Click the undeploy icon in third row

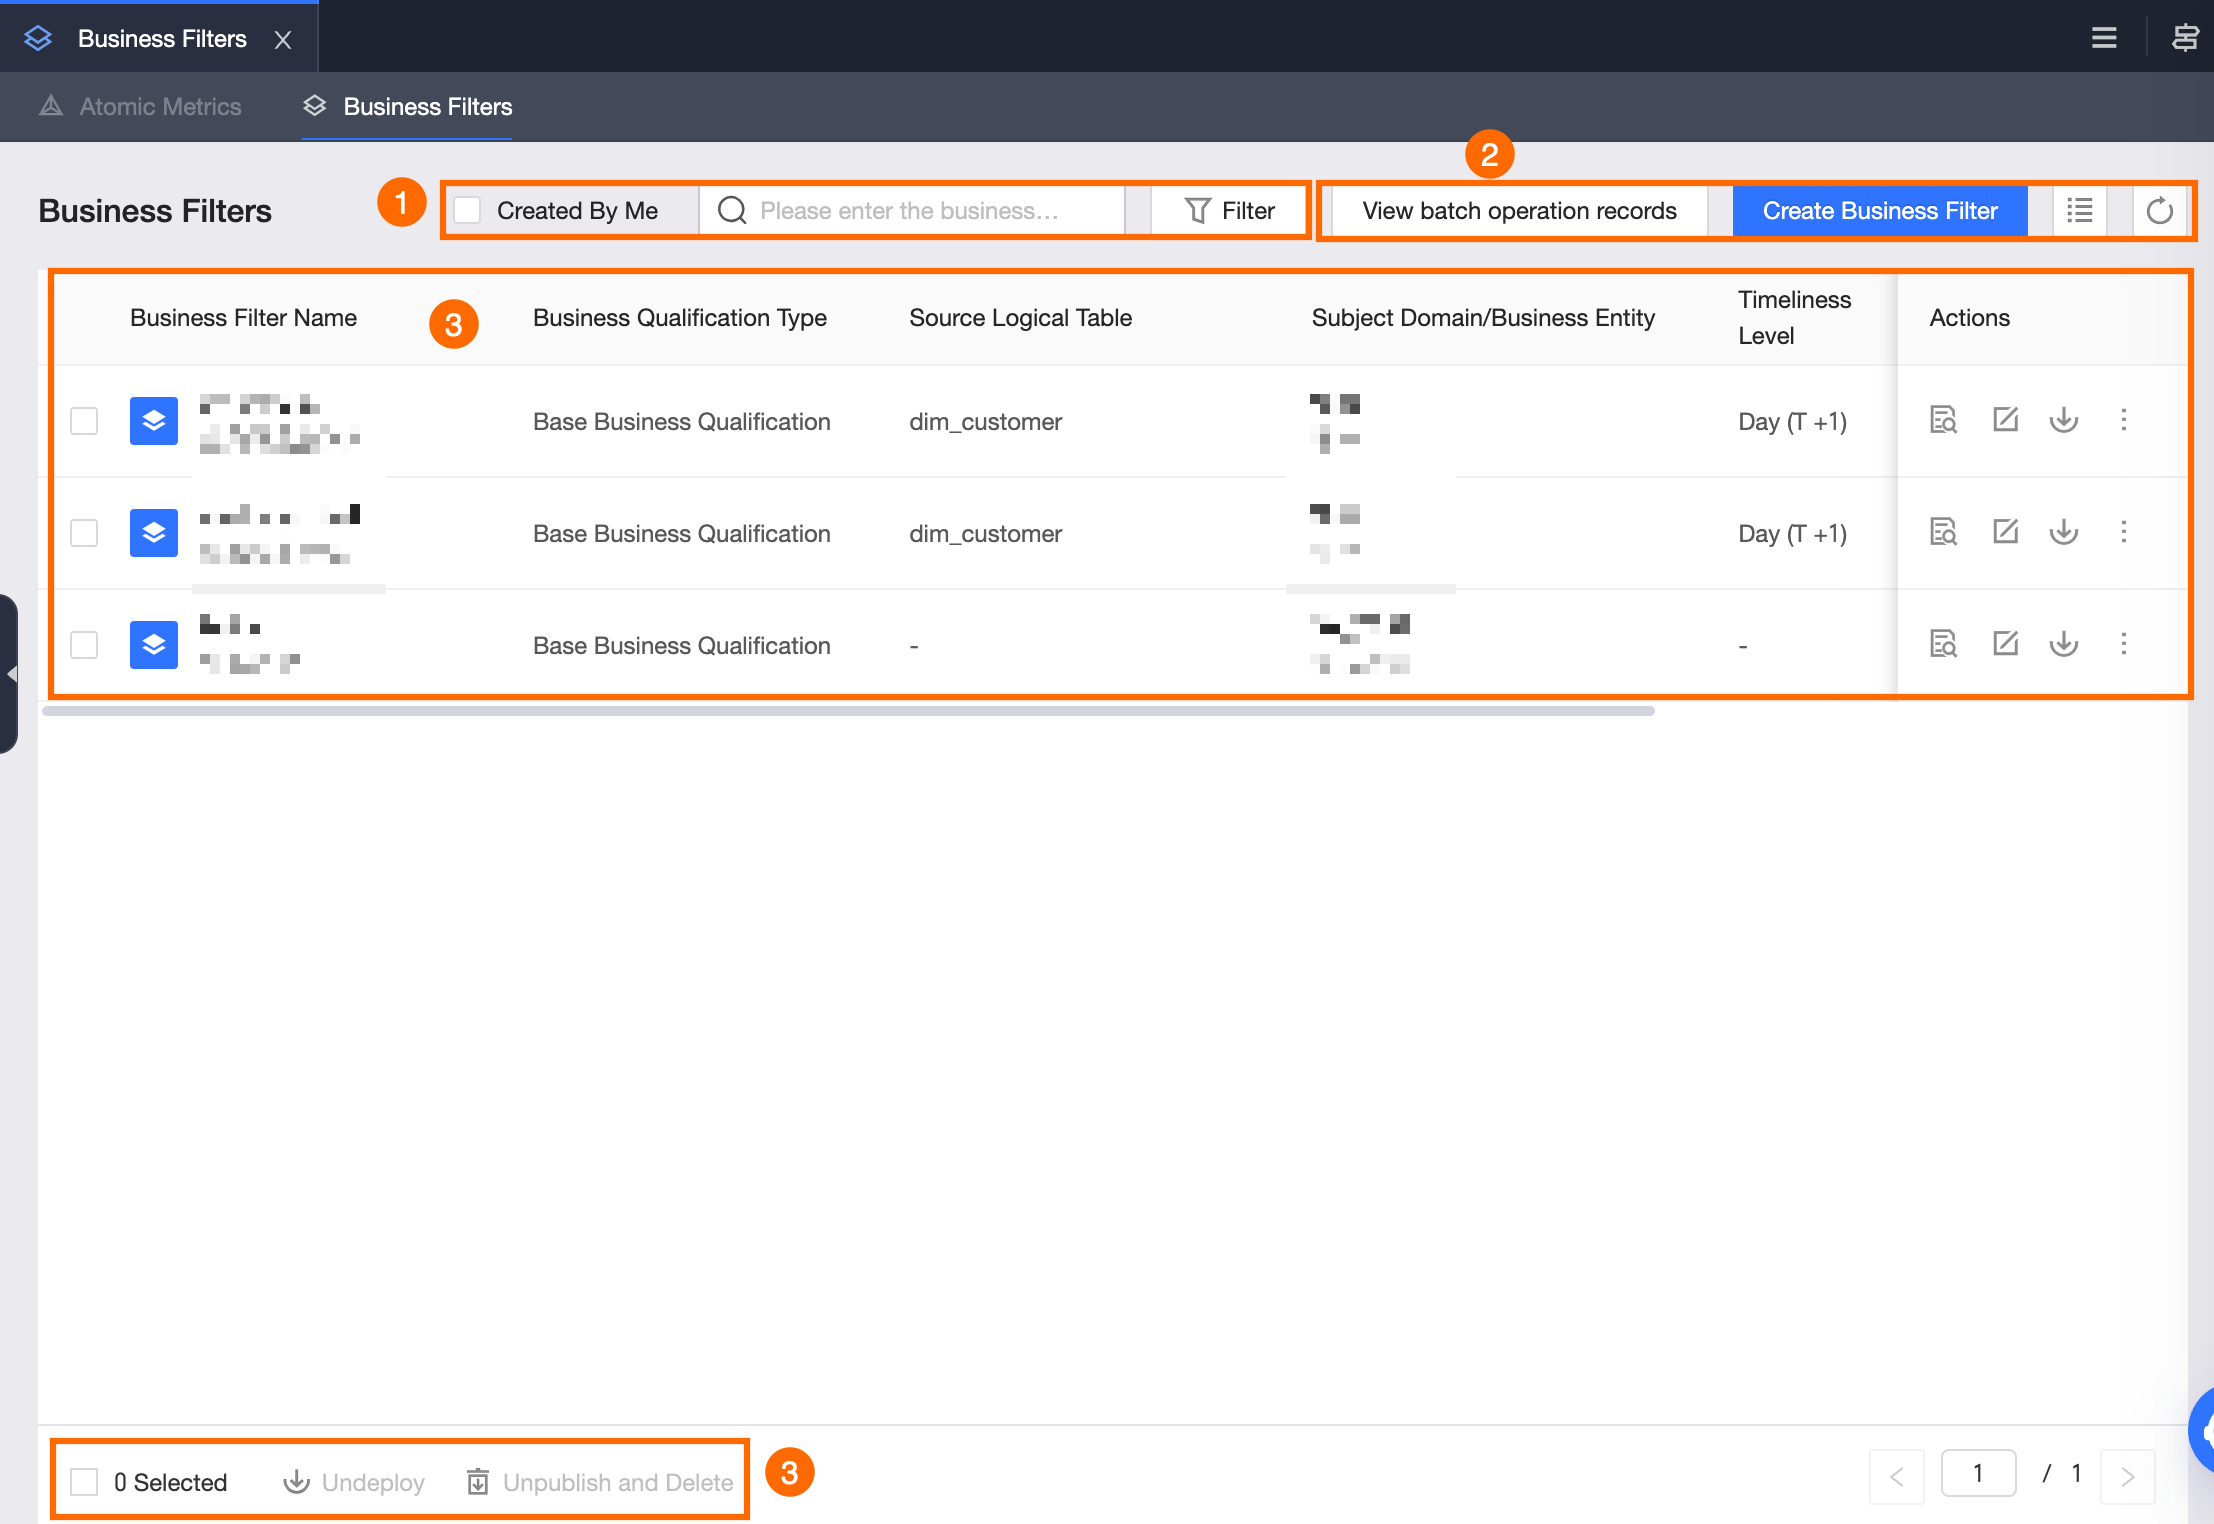click(2063, 644)
